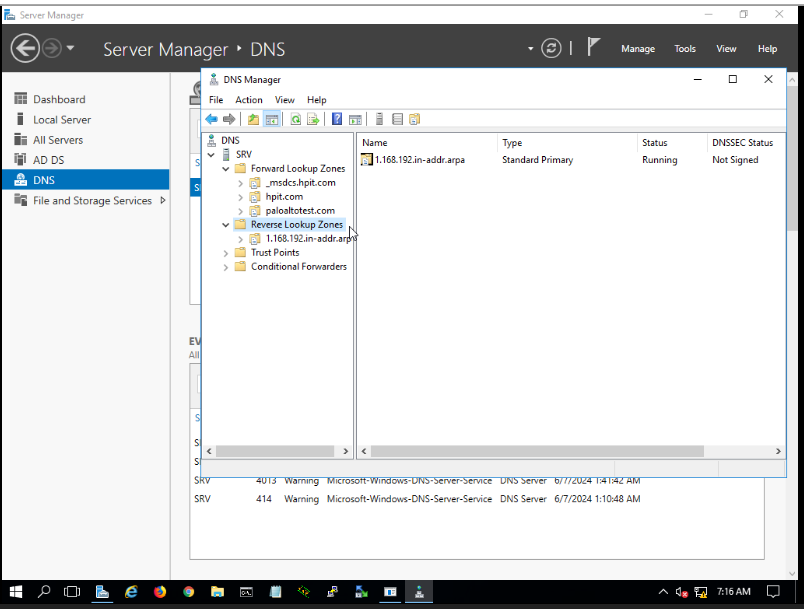Viewport: 804px width, 609px height.
Task: Open the Server Manager notifications flag
Action: coord(593,47)
